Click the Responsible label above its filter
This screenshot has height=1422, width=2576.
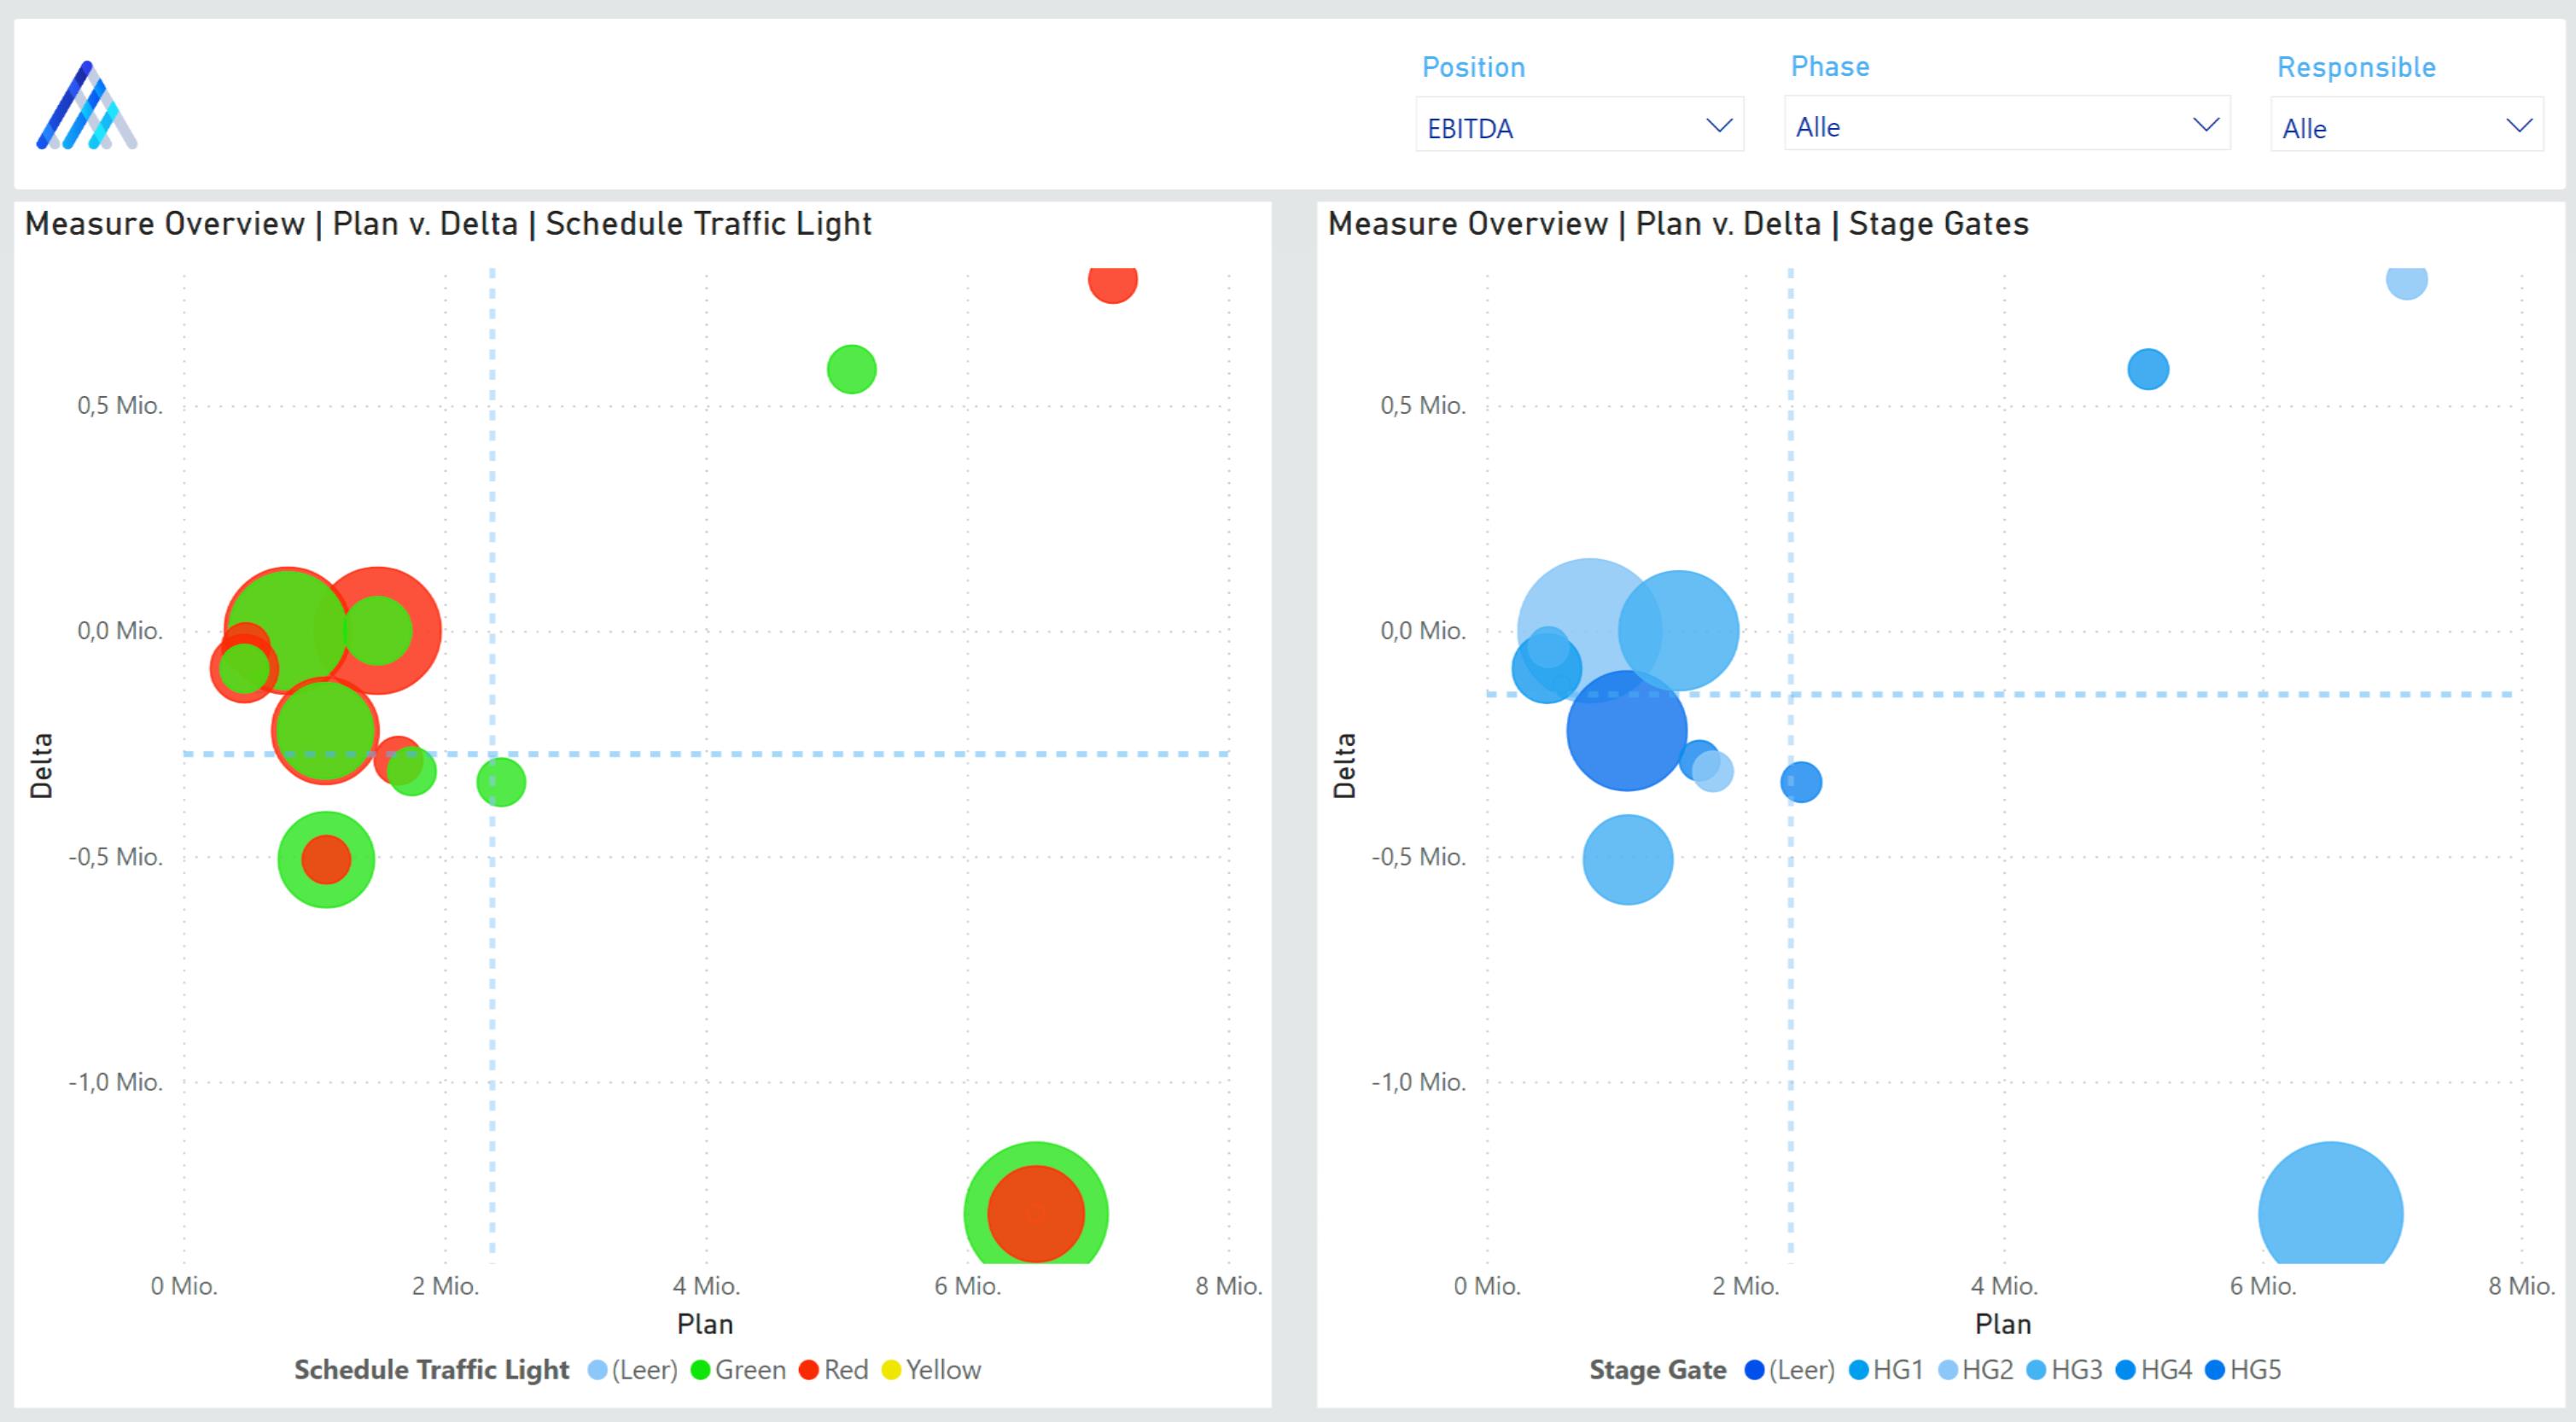2357,65
